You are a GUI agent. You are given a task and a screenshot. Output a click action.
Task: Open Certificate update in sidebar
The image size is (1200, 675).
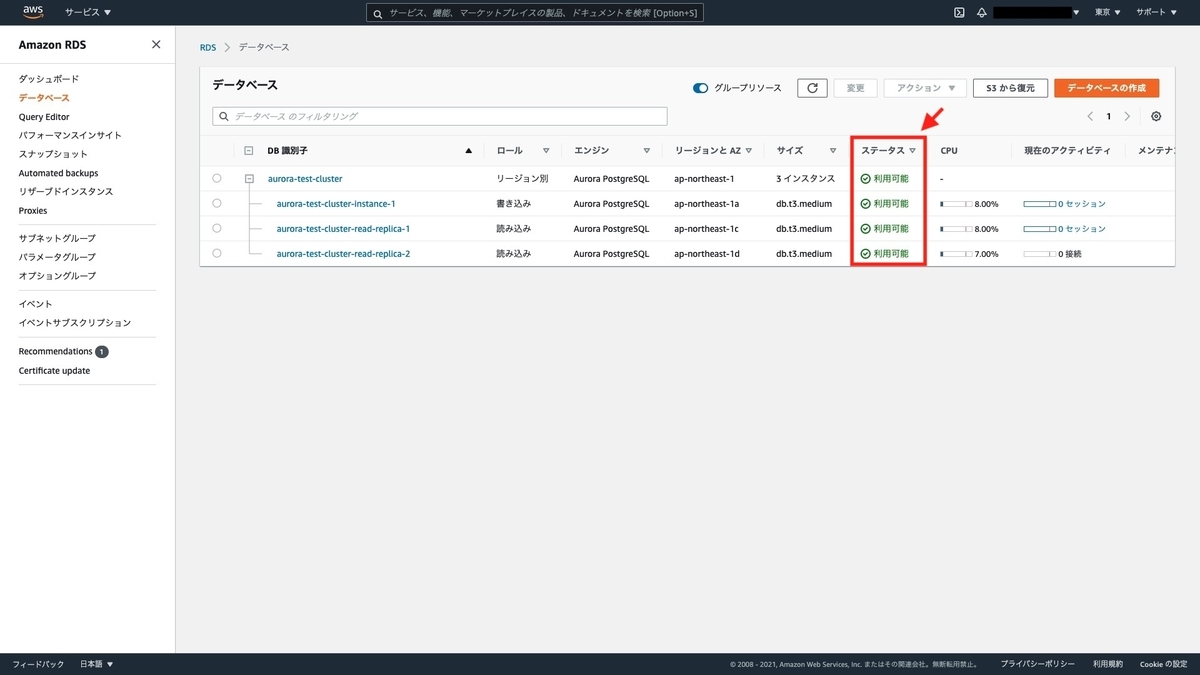pos(54,370)
